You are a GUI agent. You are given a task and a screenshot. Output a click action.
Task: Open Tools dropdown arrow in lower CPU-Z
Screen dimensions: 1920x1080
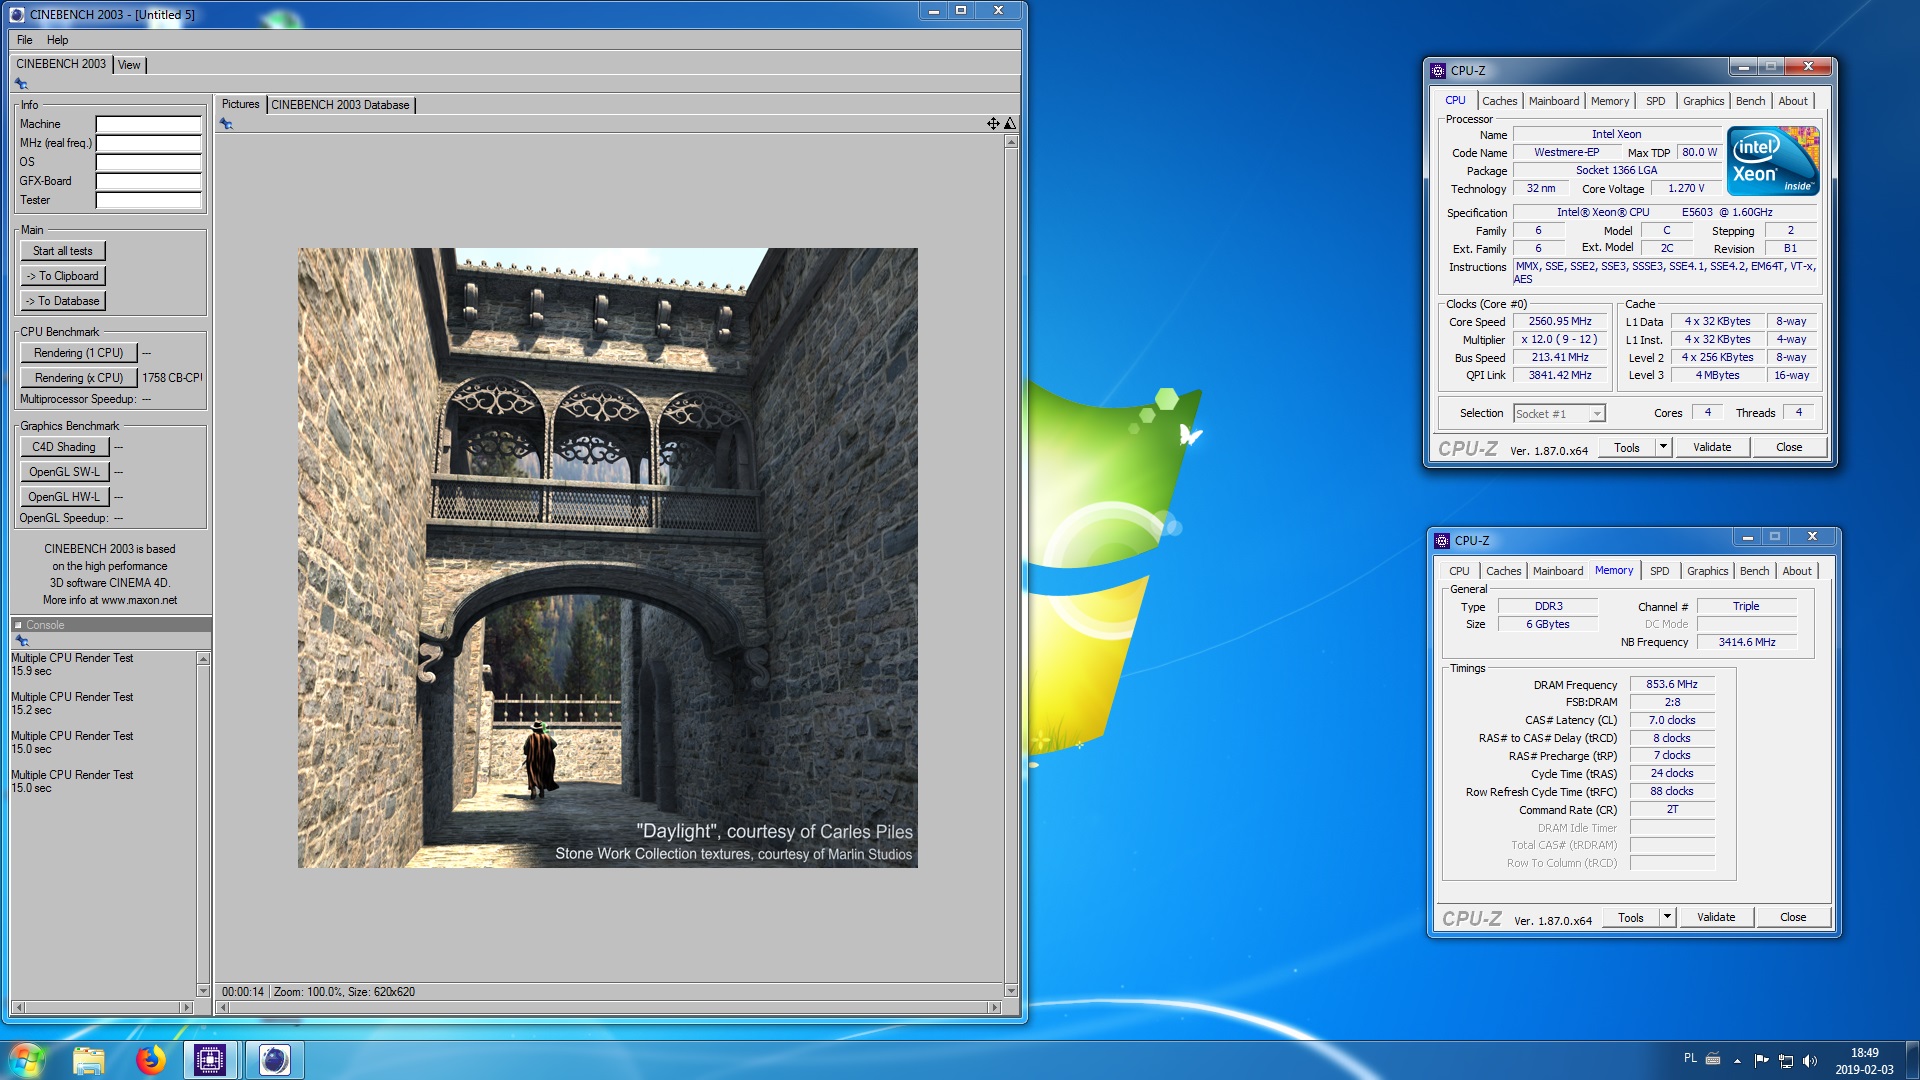point(1668,917)
